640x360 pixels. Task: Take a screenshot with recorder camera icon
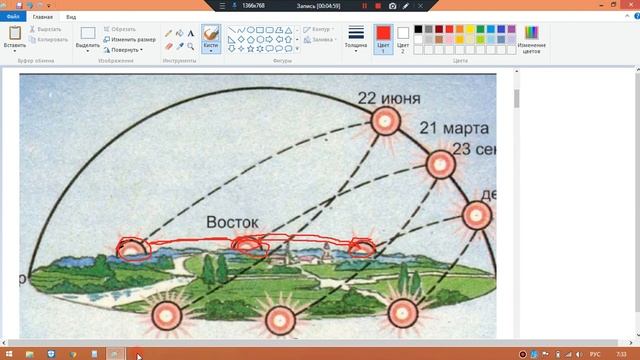tap(392, 6)
